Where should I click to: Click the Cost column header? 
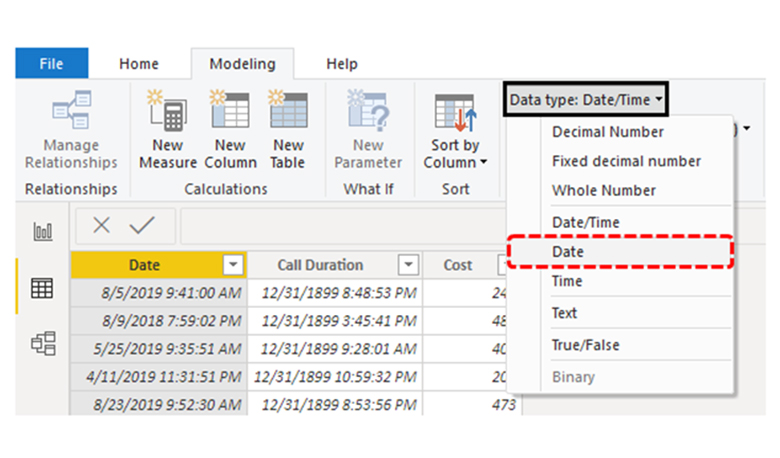(458, 265)
